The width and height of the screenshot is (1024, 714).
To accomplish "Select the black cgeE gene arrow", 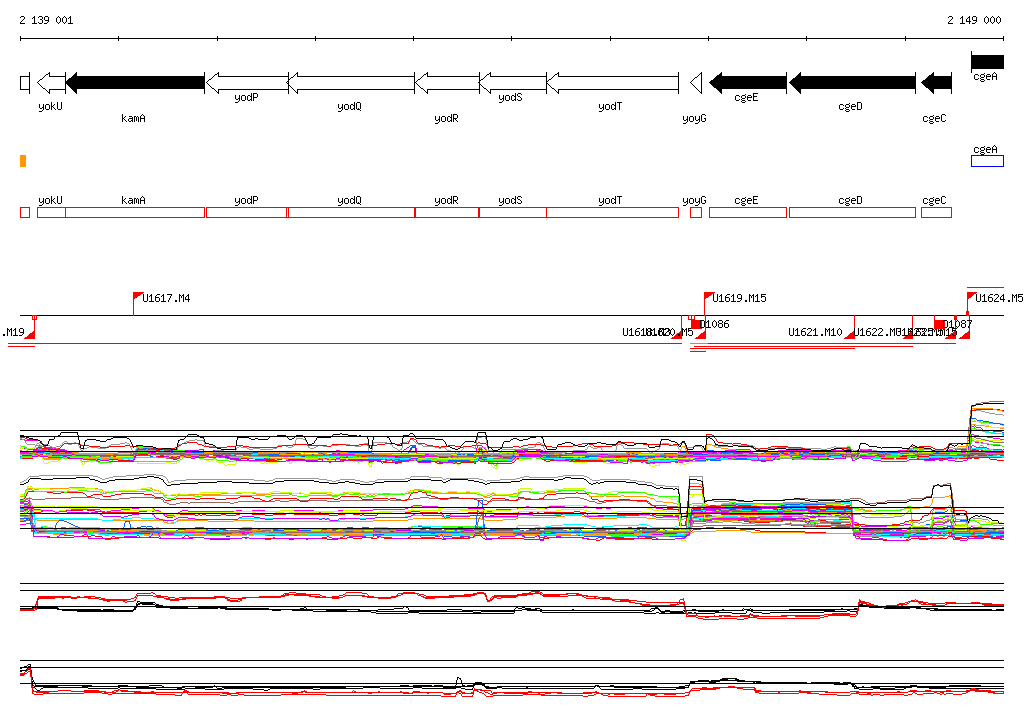I will 748,82.
